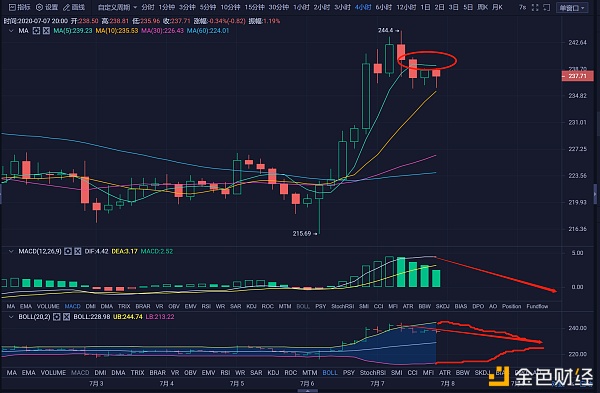Select the 1分钟 timeframe
The image size is (600, 393).
coord(167,7)
